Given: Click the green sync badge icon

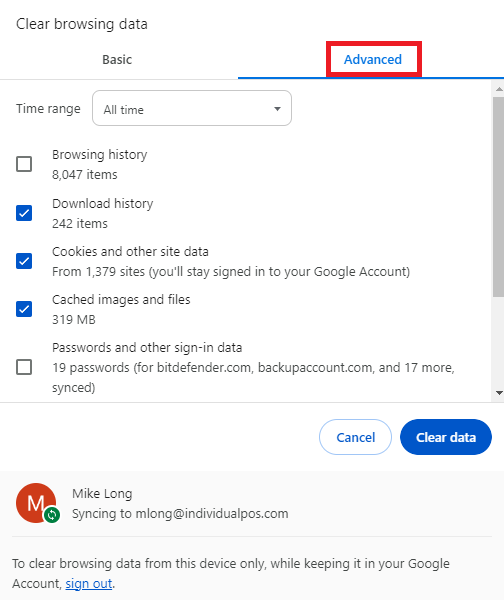Looking at the screenshot, I should coord(52,515).
